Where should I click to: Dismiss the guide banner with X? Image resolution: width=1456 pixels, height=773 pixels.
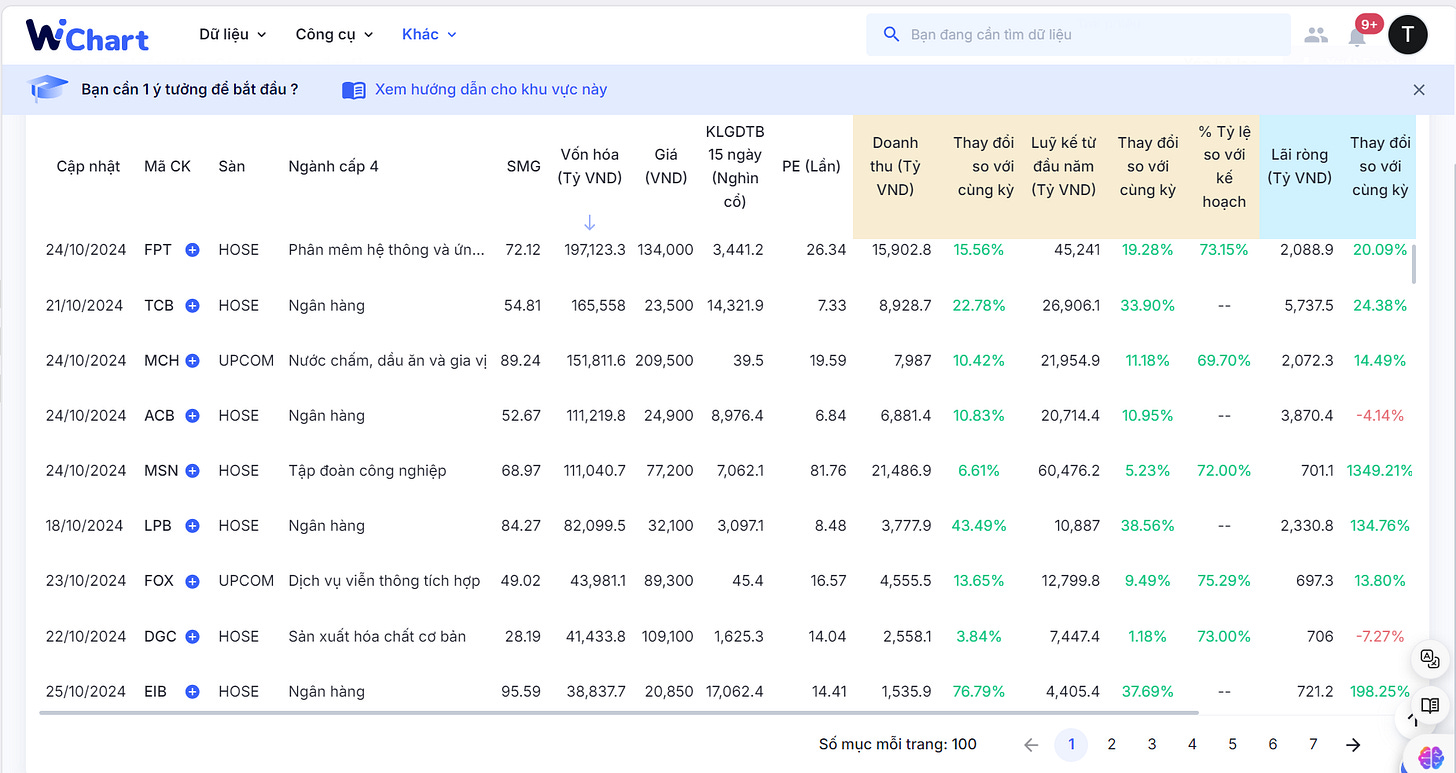tap(1418, 90)
